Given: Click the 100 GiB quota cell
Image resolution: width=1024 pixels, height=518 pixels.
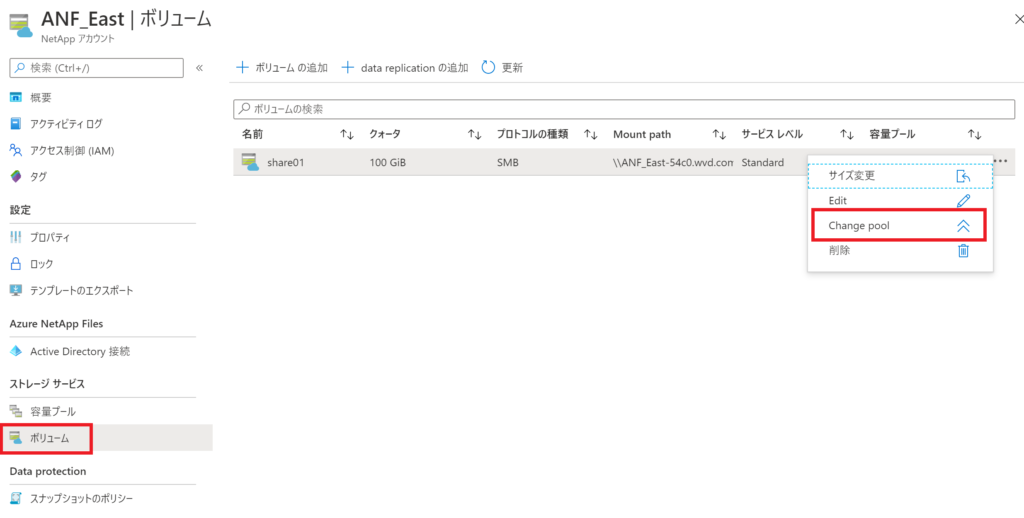Looking at the screenshot, I should (x=388, y=163).
